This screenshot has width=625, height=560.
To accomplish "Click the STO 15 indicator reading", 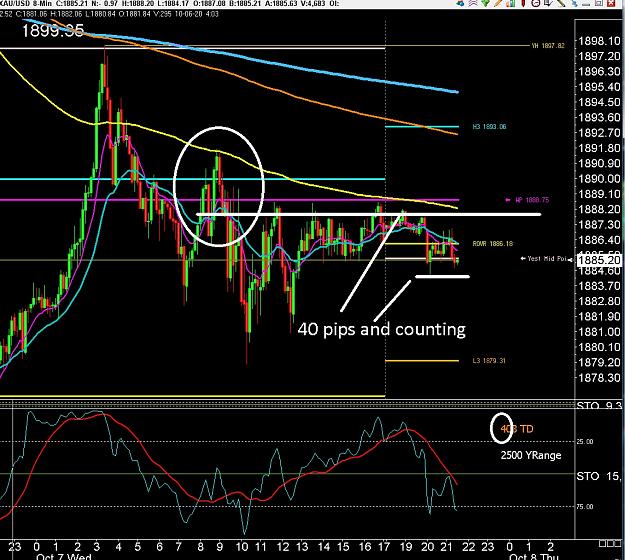I will [x=599, y=476].
